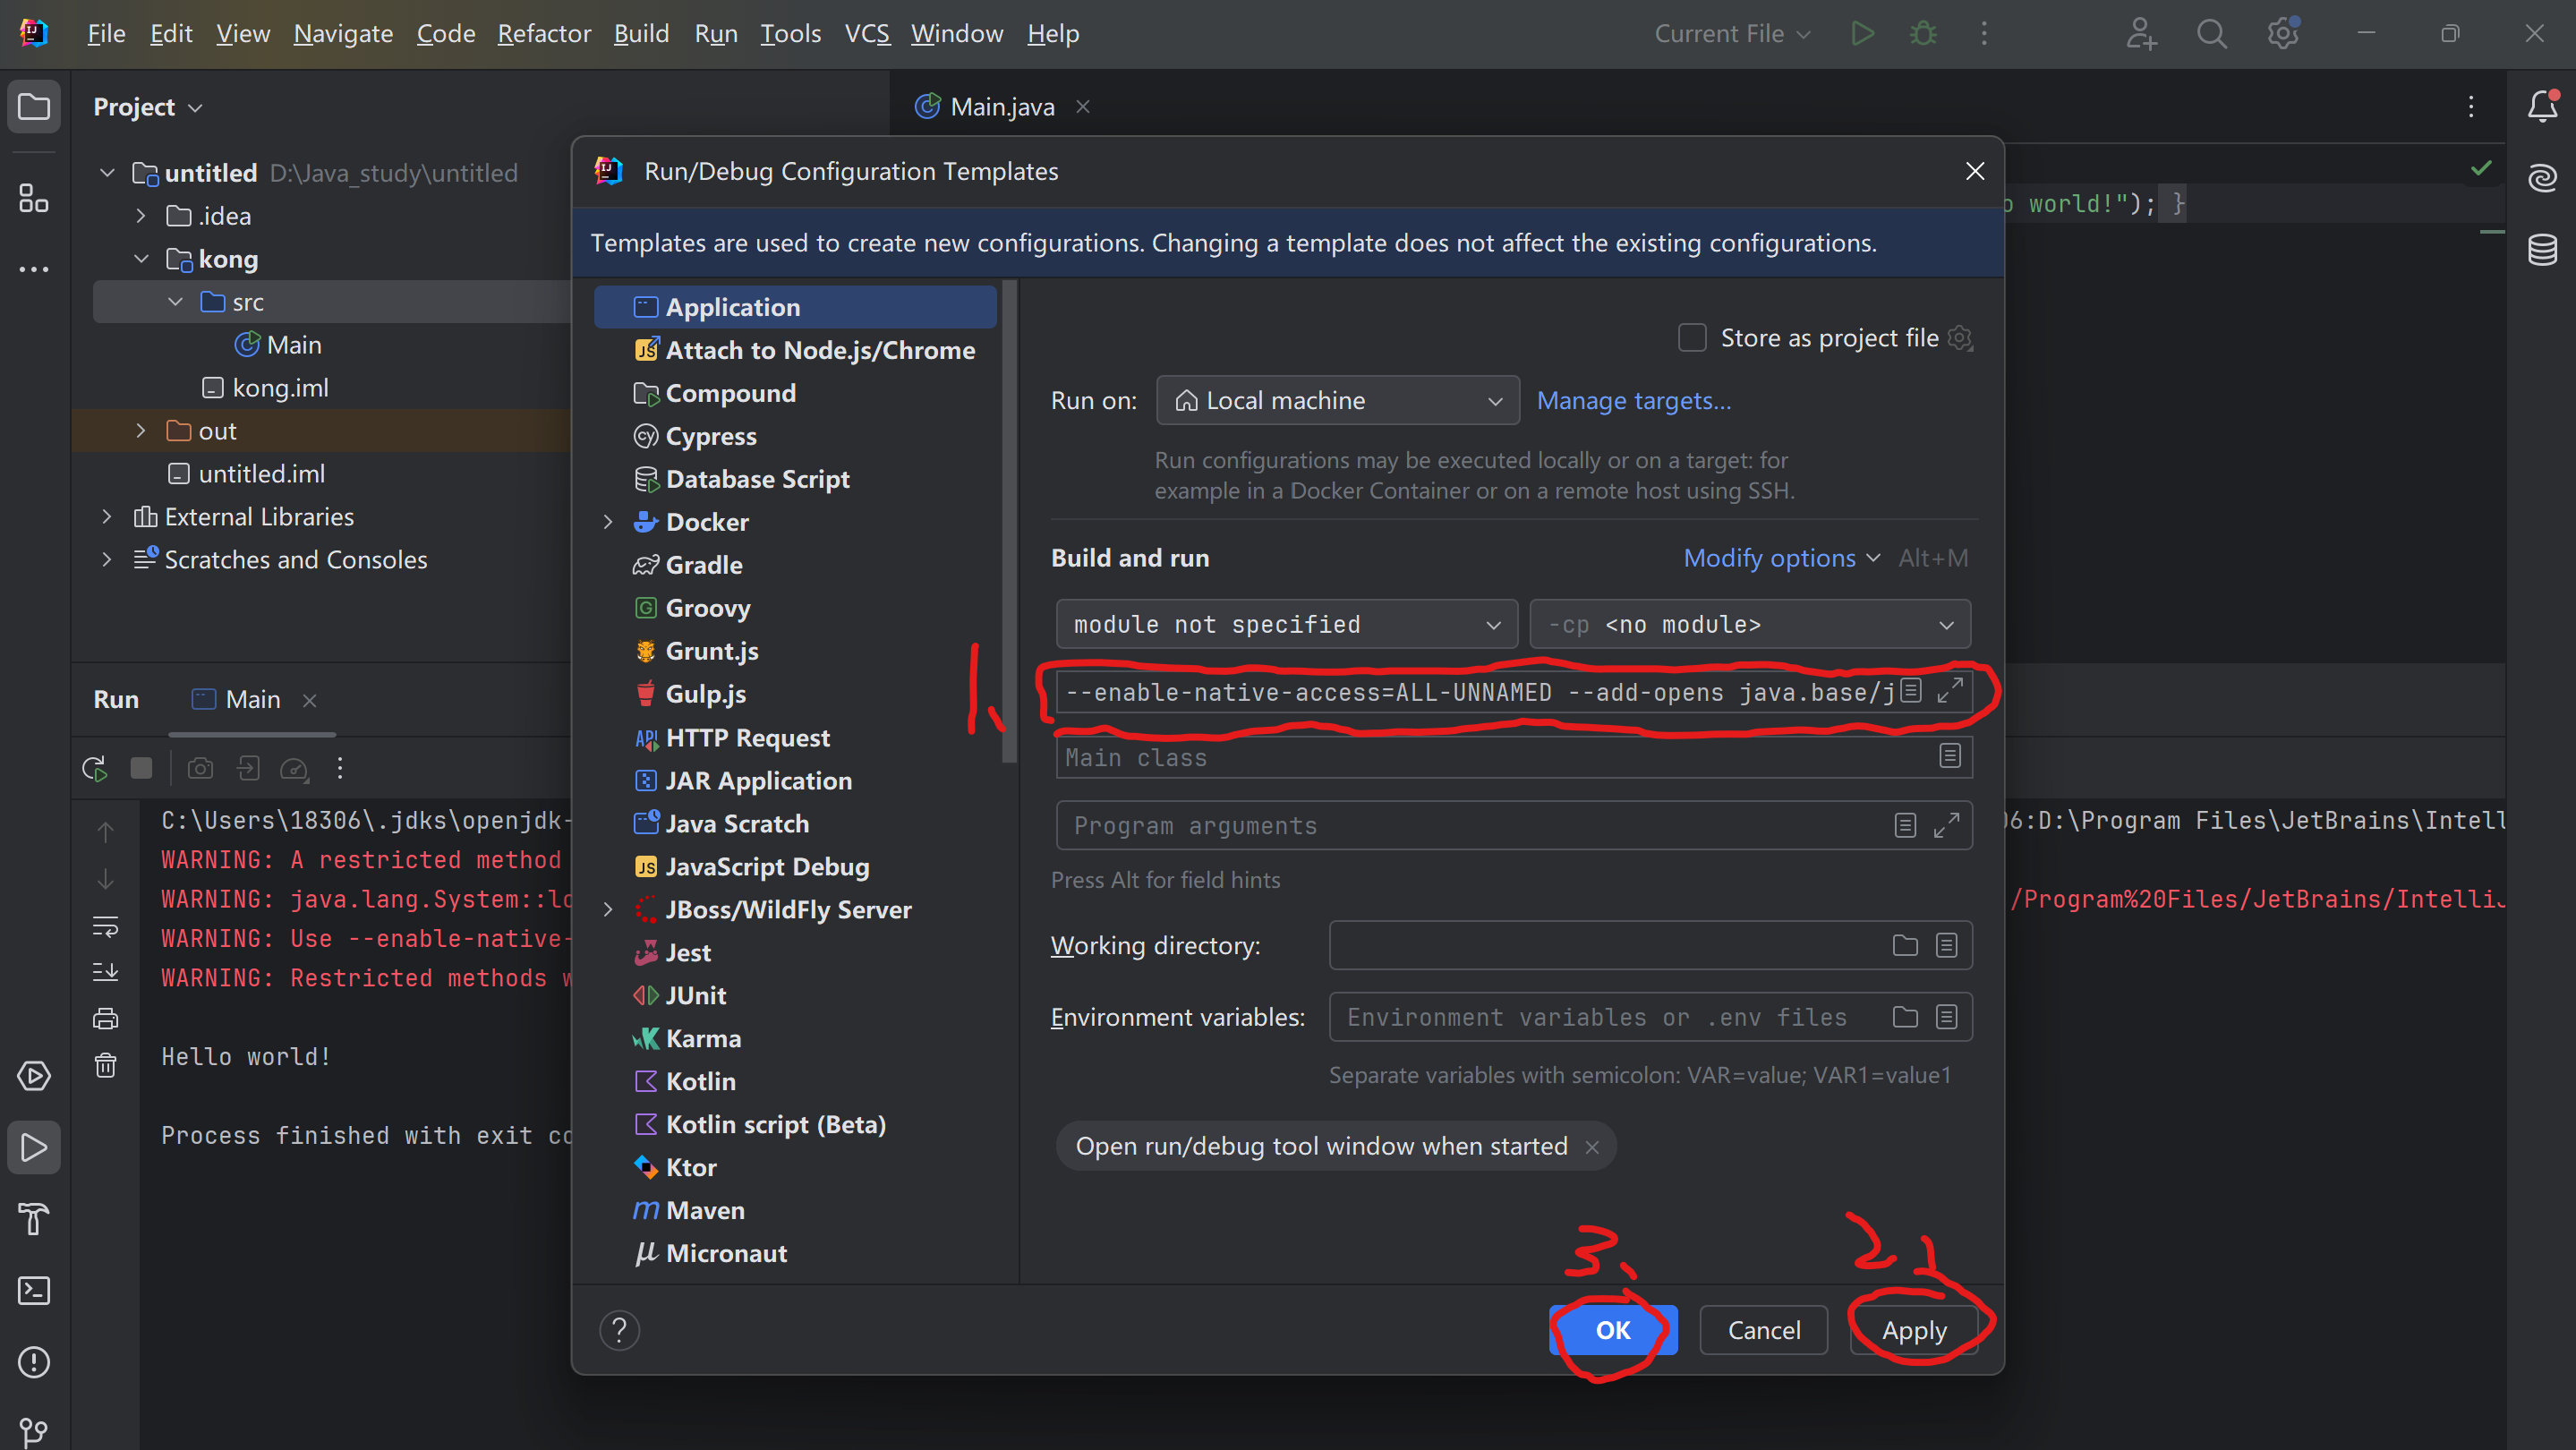Open the VCS menu
The height and width of the screenshot is (1450, 2576).
[867, 33]
